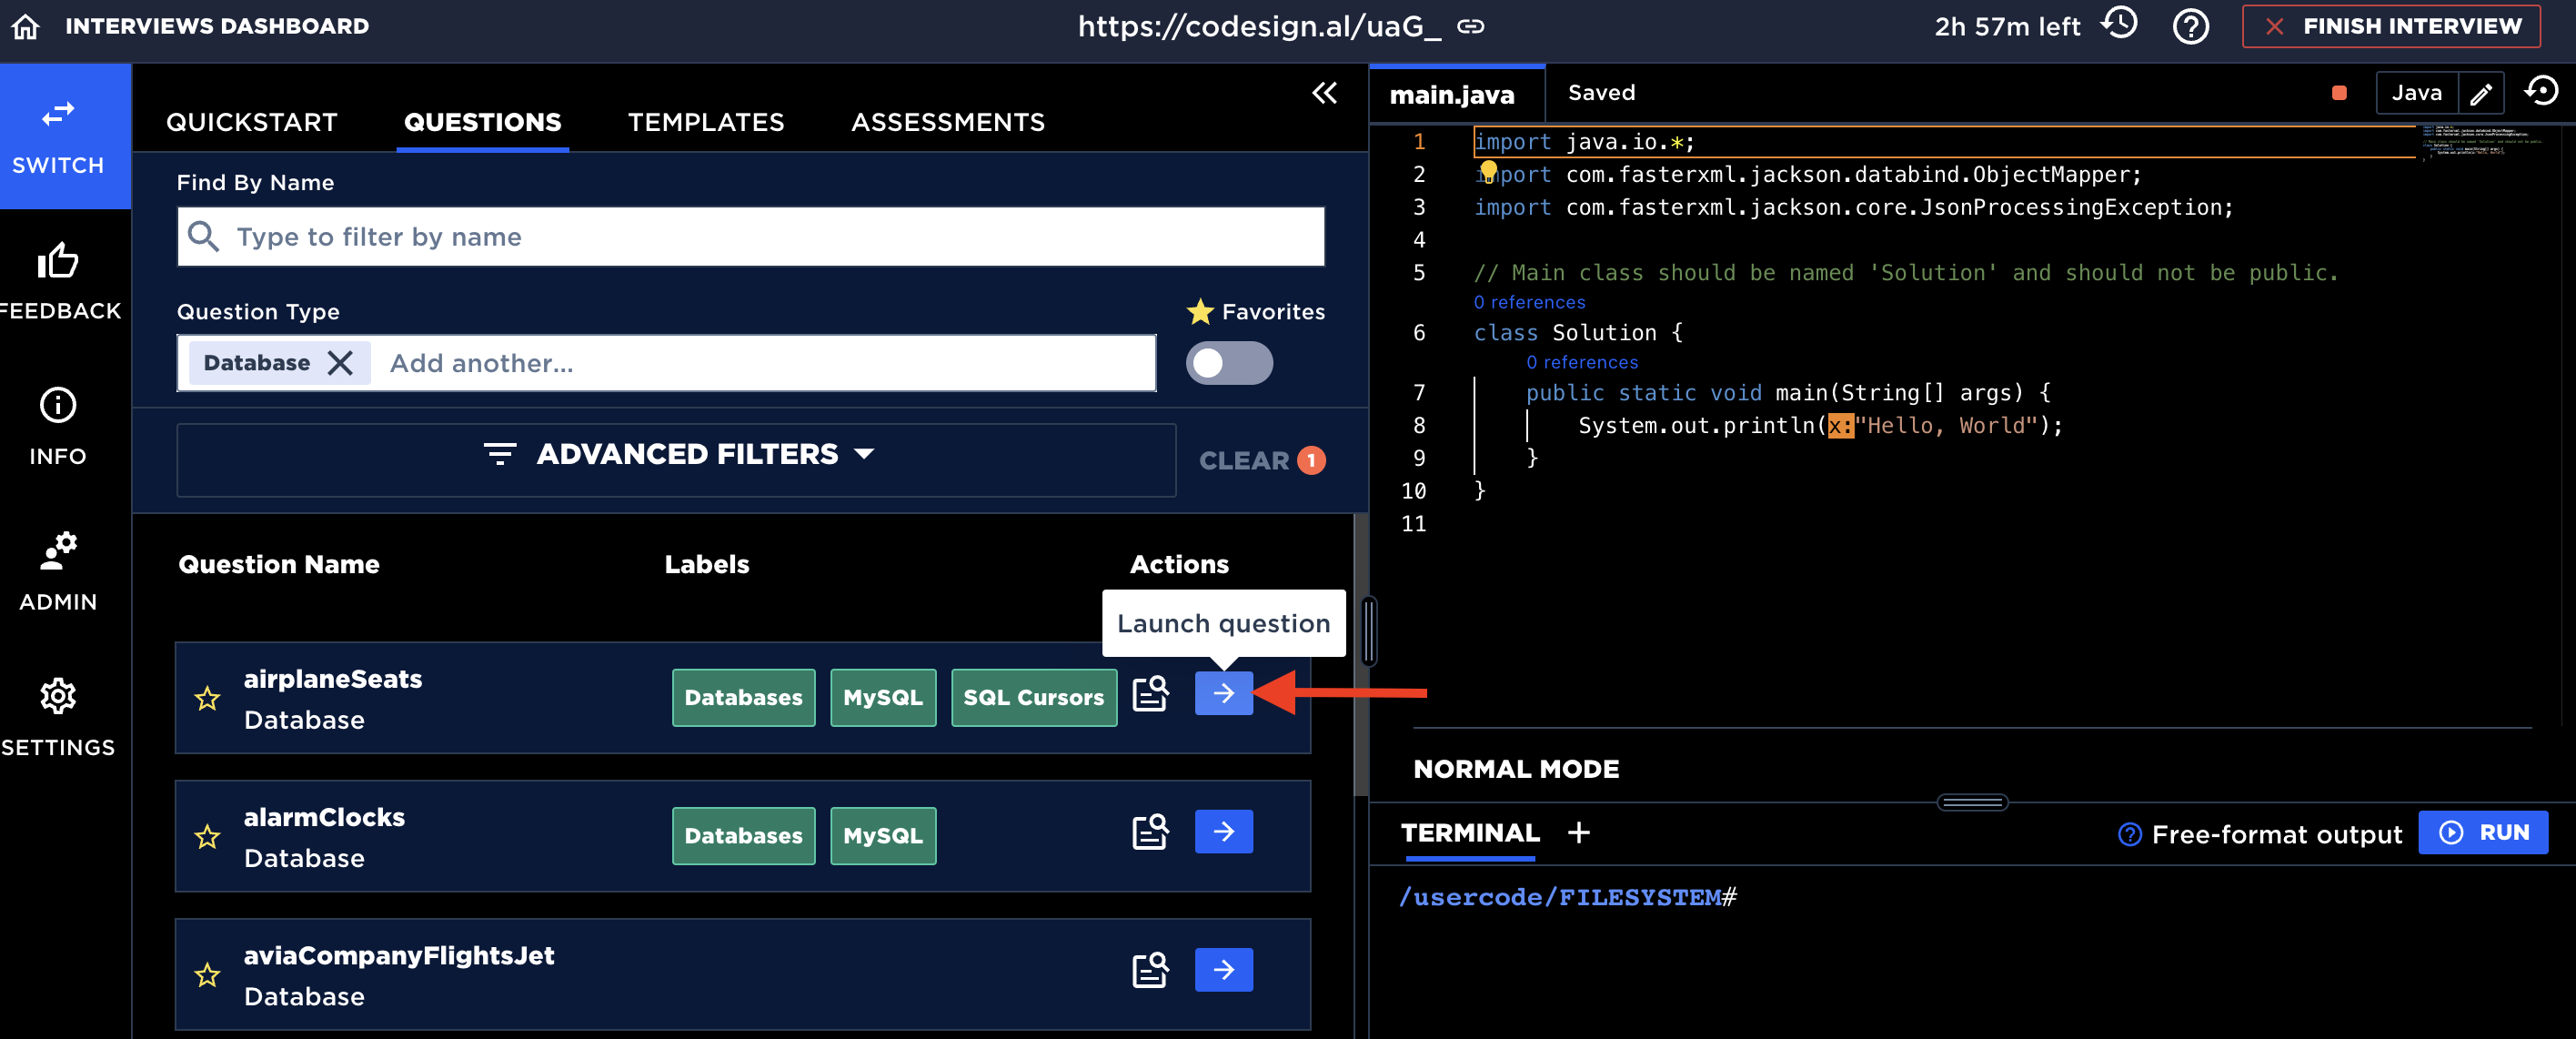
Task: Open the home Interviews Dashboard icon
Action: pos(26,26)
